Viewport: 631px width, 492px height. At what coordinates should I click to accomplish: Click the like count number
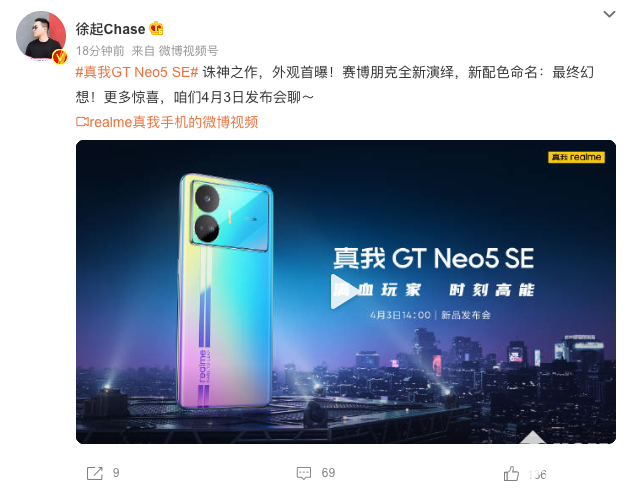click(x=537, y=474)
